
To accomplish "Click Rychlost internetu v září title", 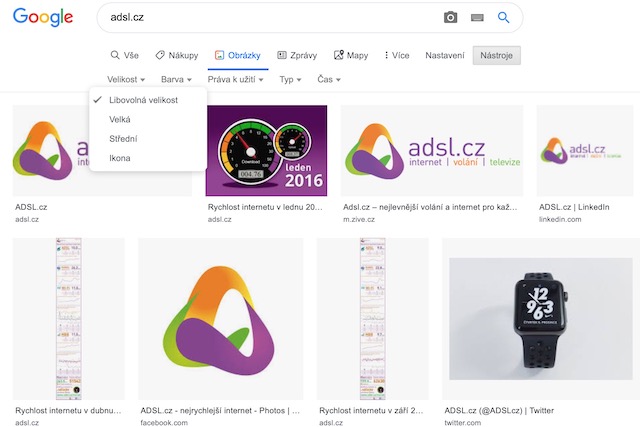I will [371, 411].
